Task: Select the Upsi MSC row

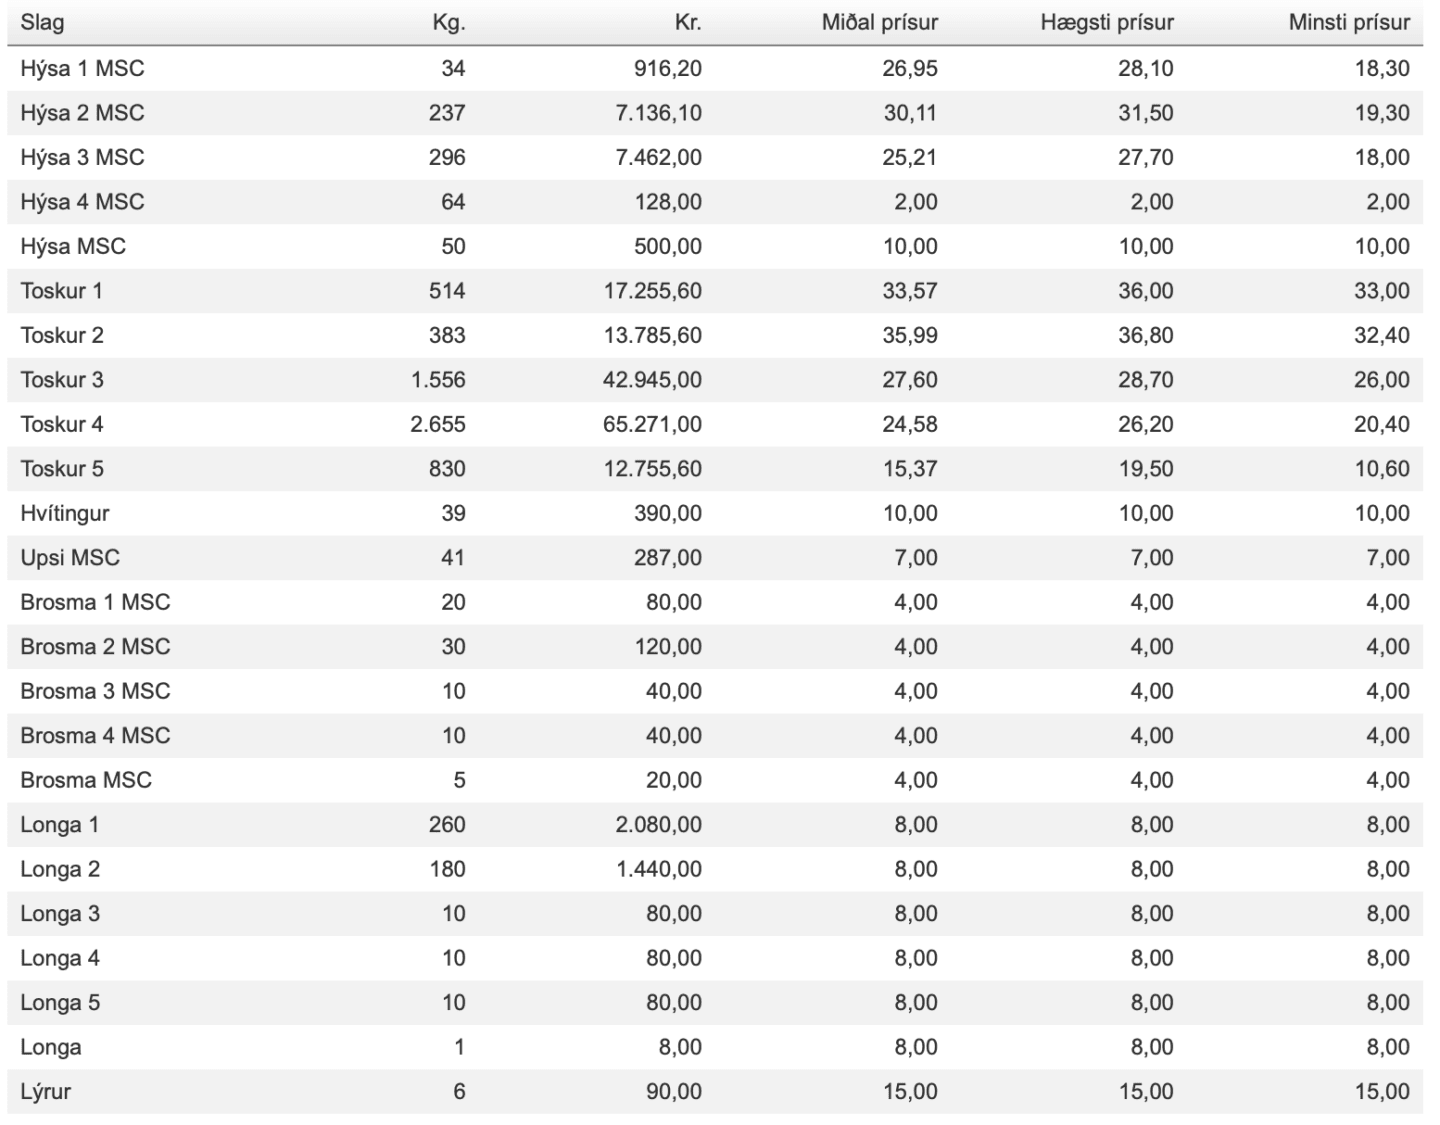Action: [x=715, y=558]
